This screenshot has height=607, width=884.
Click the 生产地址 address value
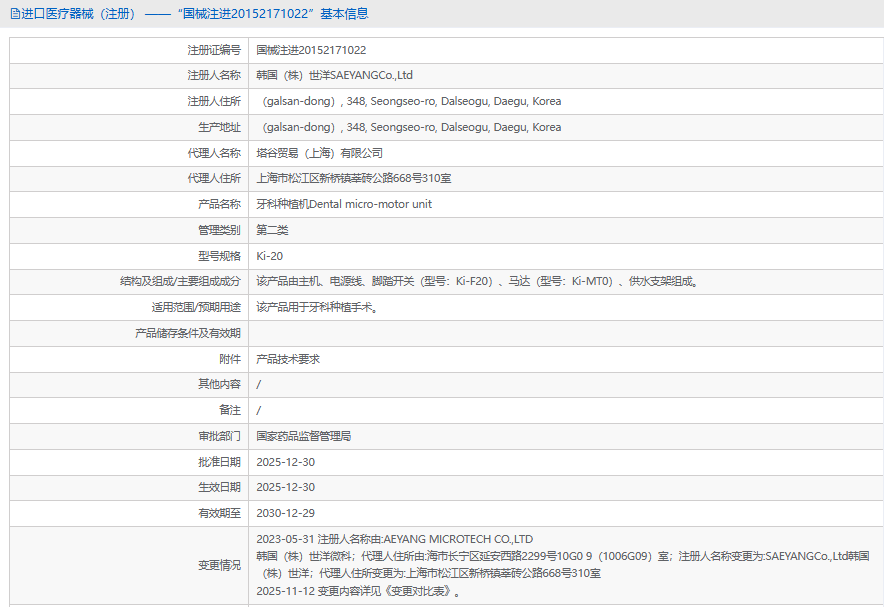[x=409, y=127]
